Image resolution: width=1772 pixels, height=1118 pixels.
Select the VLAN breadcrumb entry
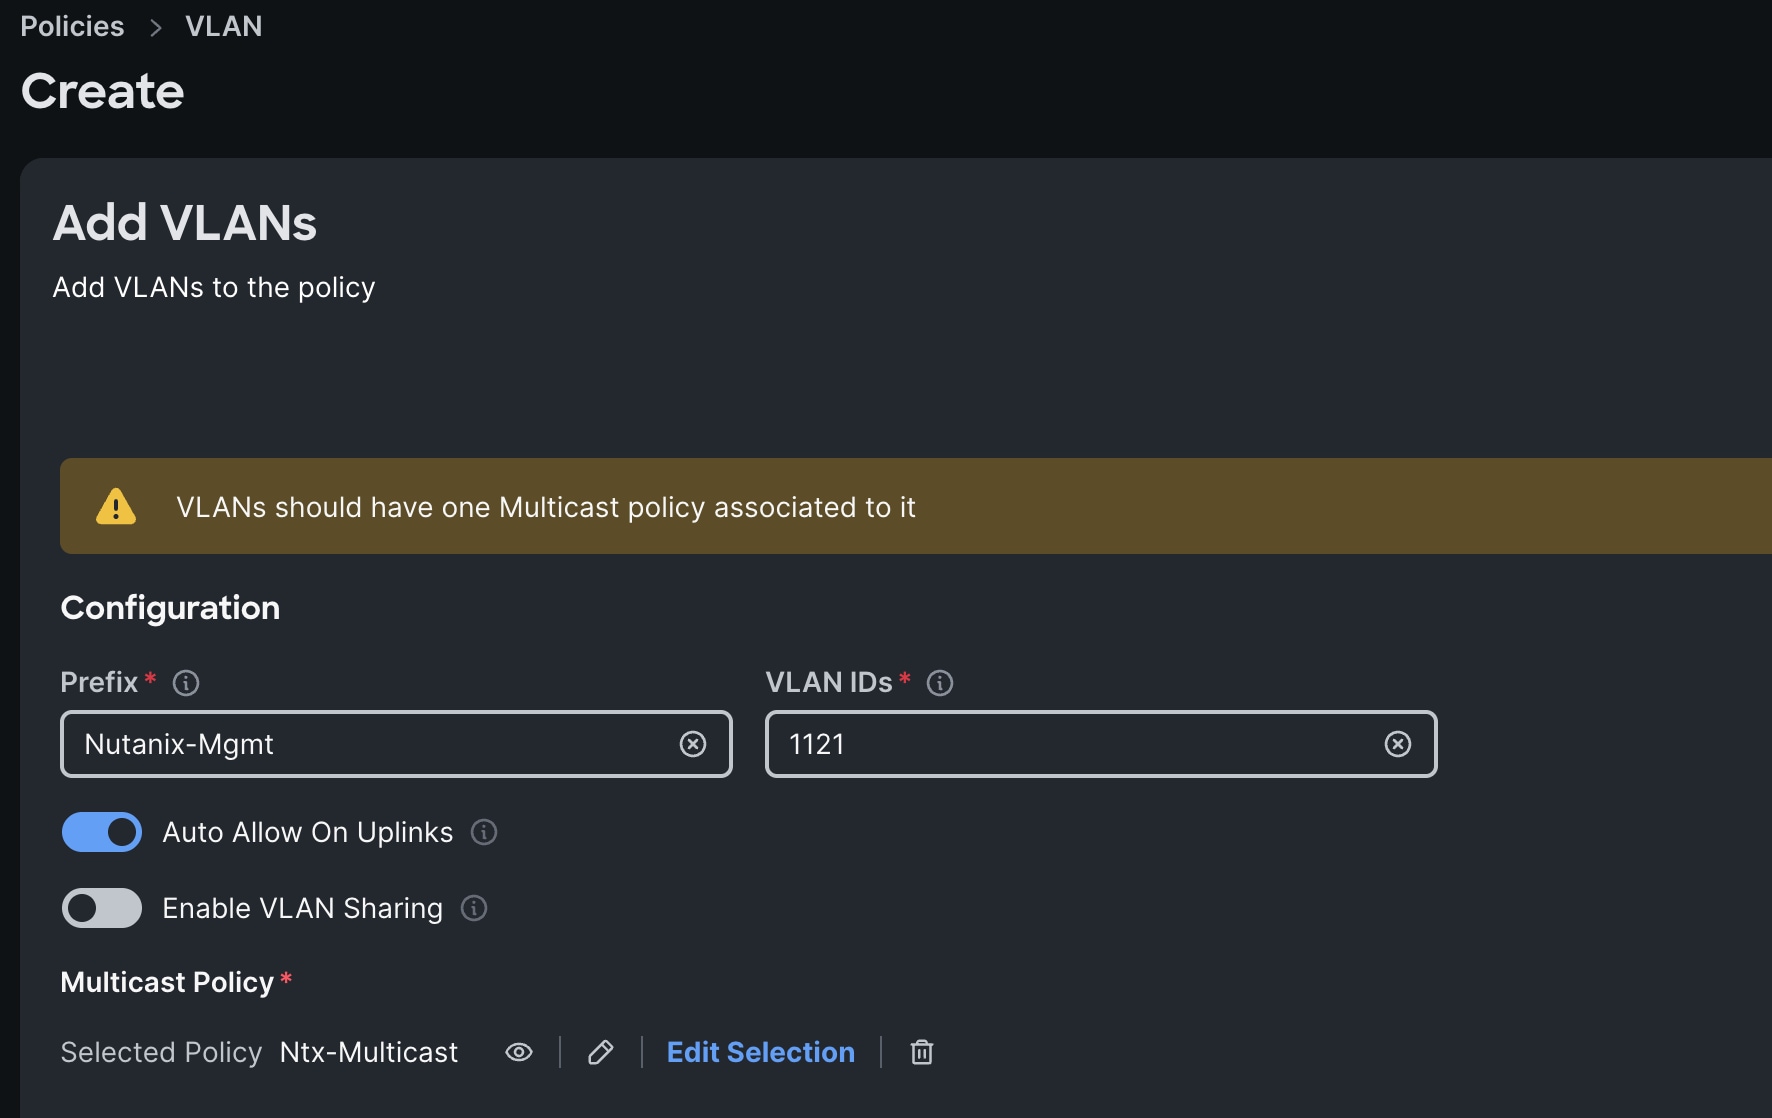pos(223,26)
